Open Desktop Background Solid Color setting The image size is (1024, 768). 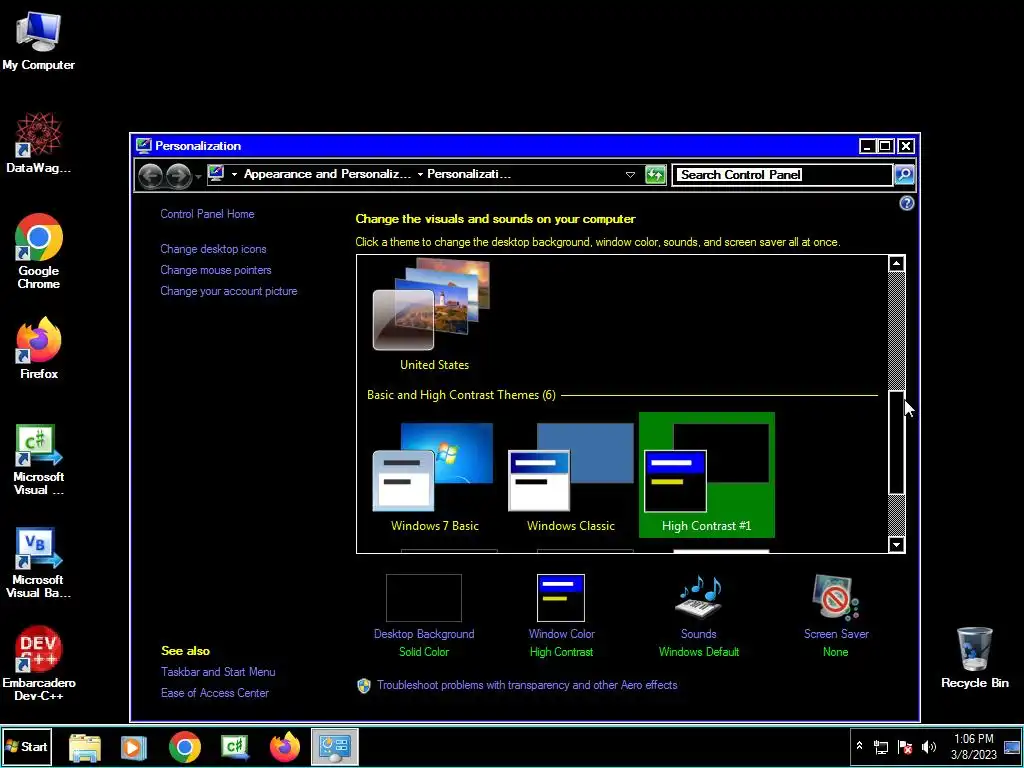(424, 616)
